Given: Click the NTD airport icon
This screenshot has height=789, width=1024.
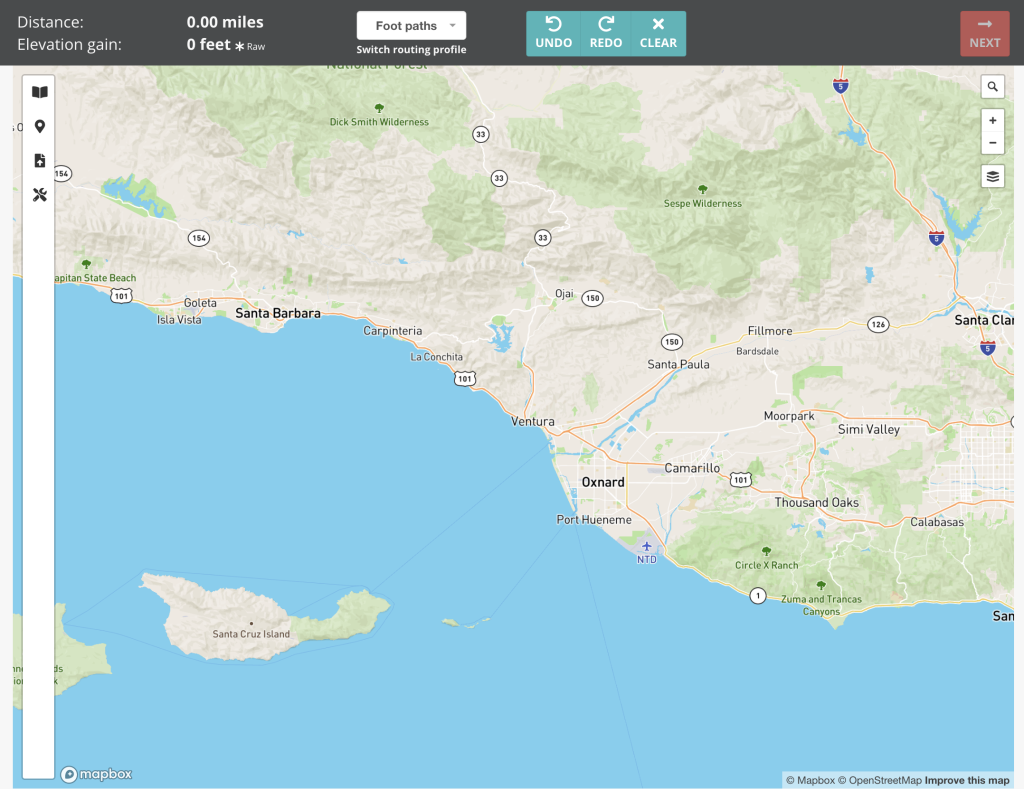Looking at the screenshot, I should tap(647, 546).
